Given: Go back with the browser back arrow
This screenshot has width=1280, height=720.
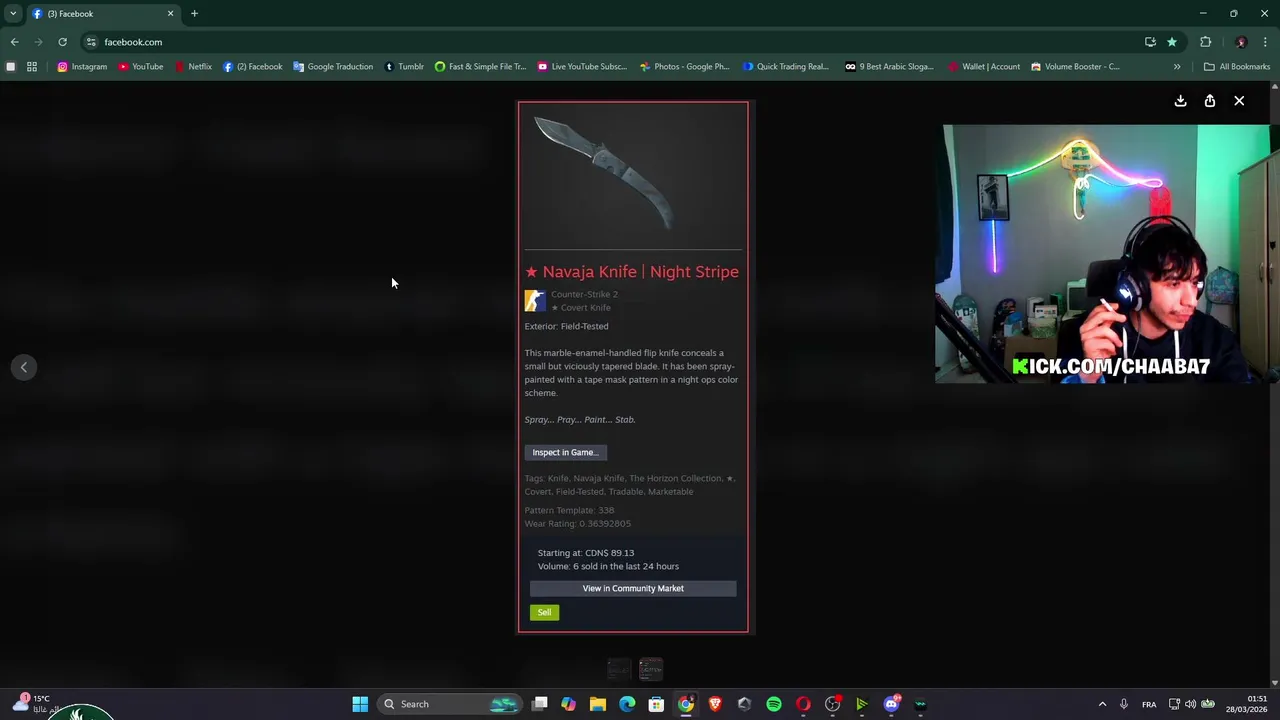Looking at the screenshot, I should tap(14, 42).
